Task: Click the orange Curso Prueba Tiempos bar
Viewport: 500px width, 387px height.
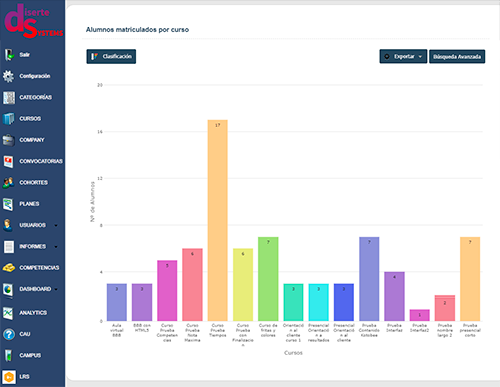Action: (x=218, y=220)
